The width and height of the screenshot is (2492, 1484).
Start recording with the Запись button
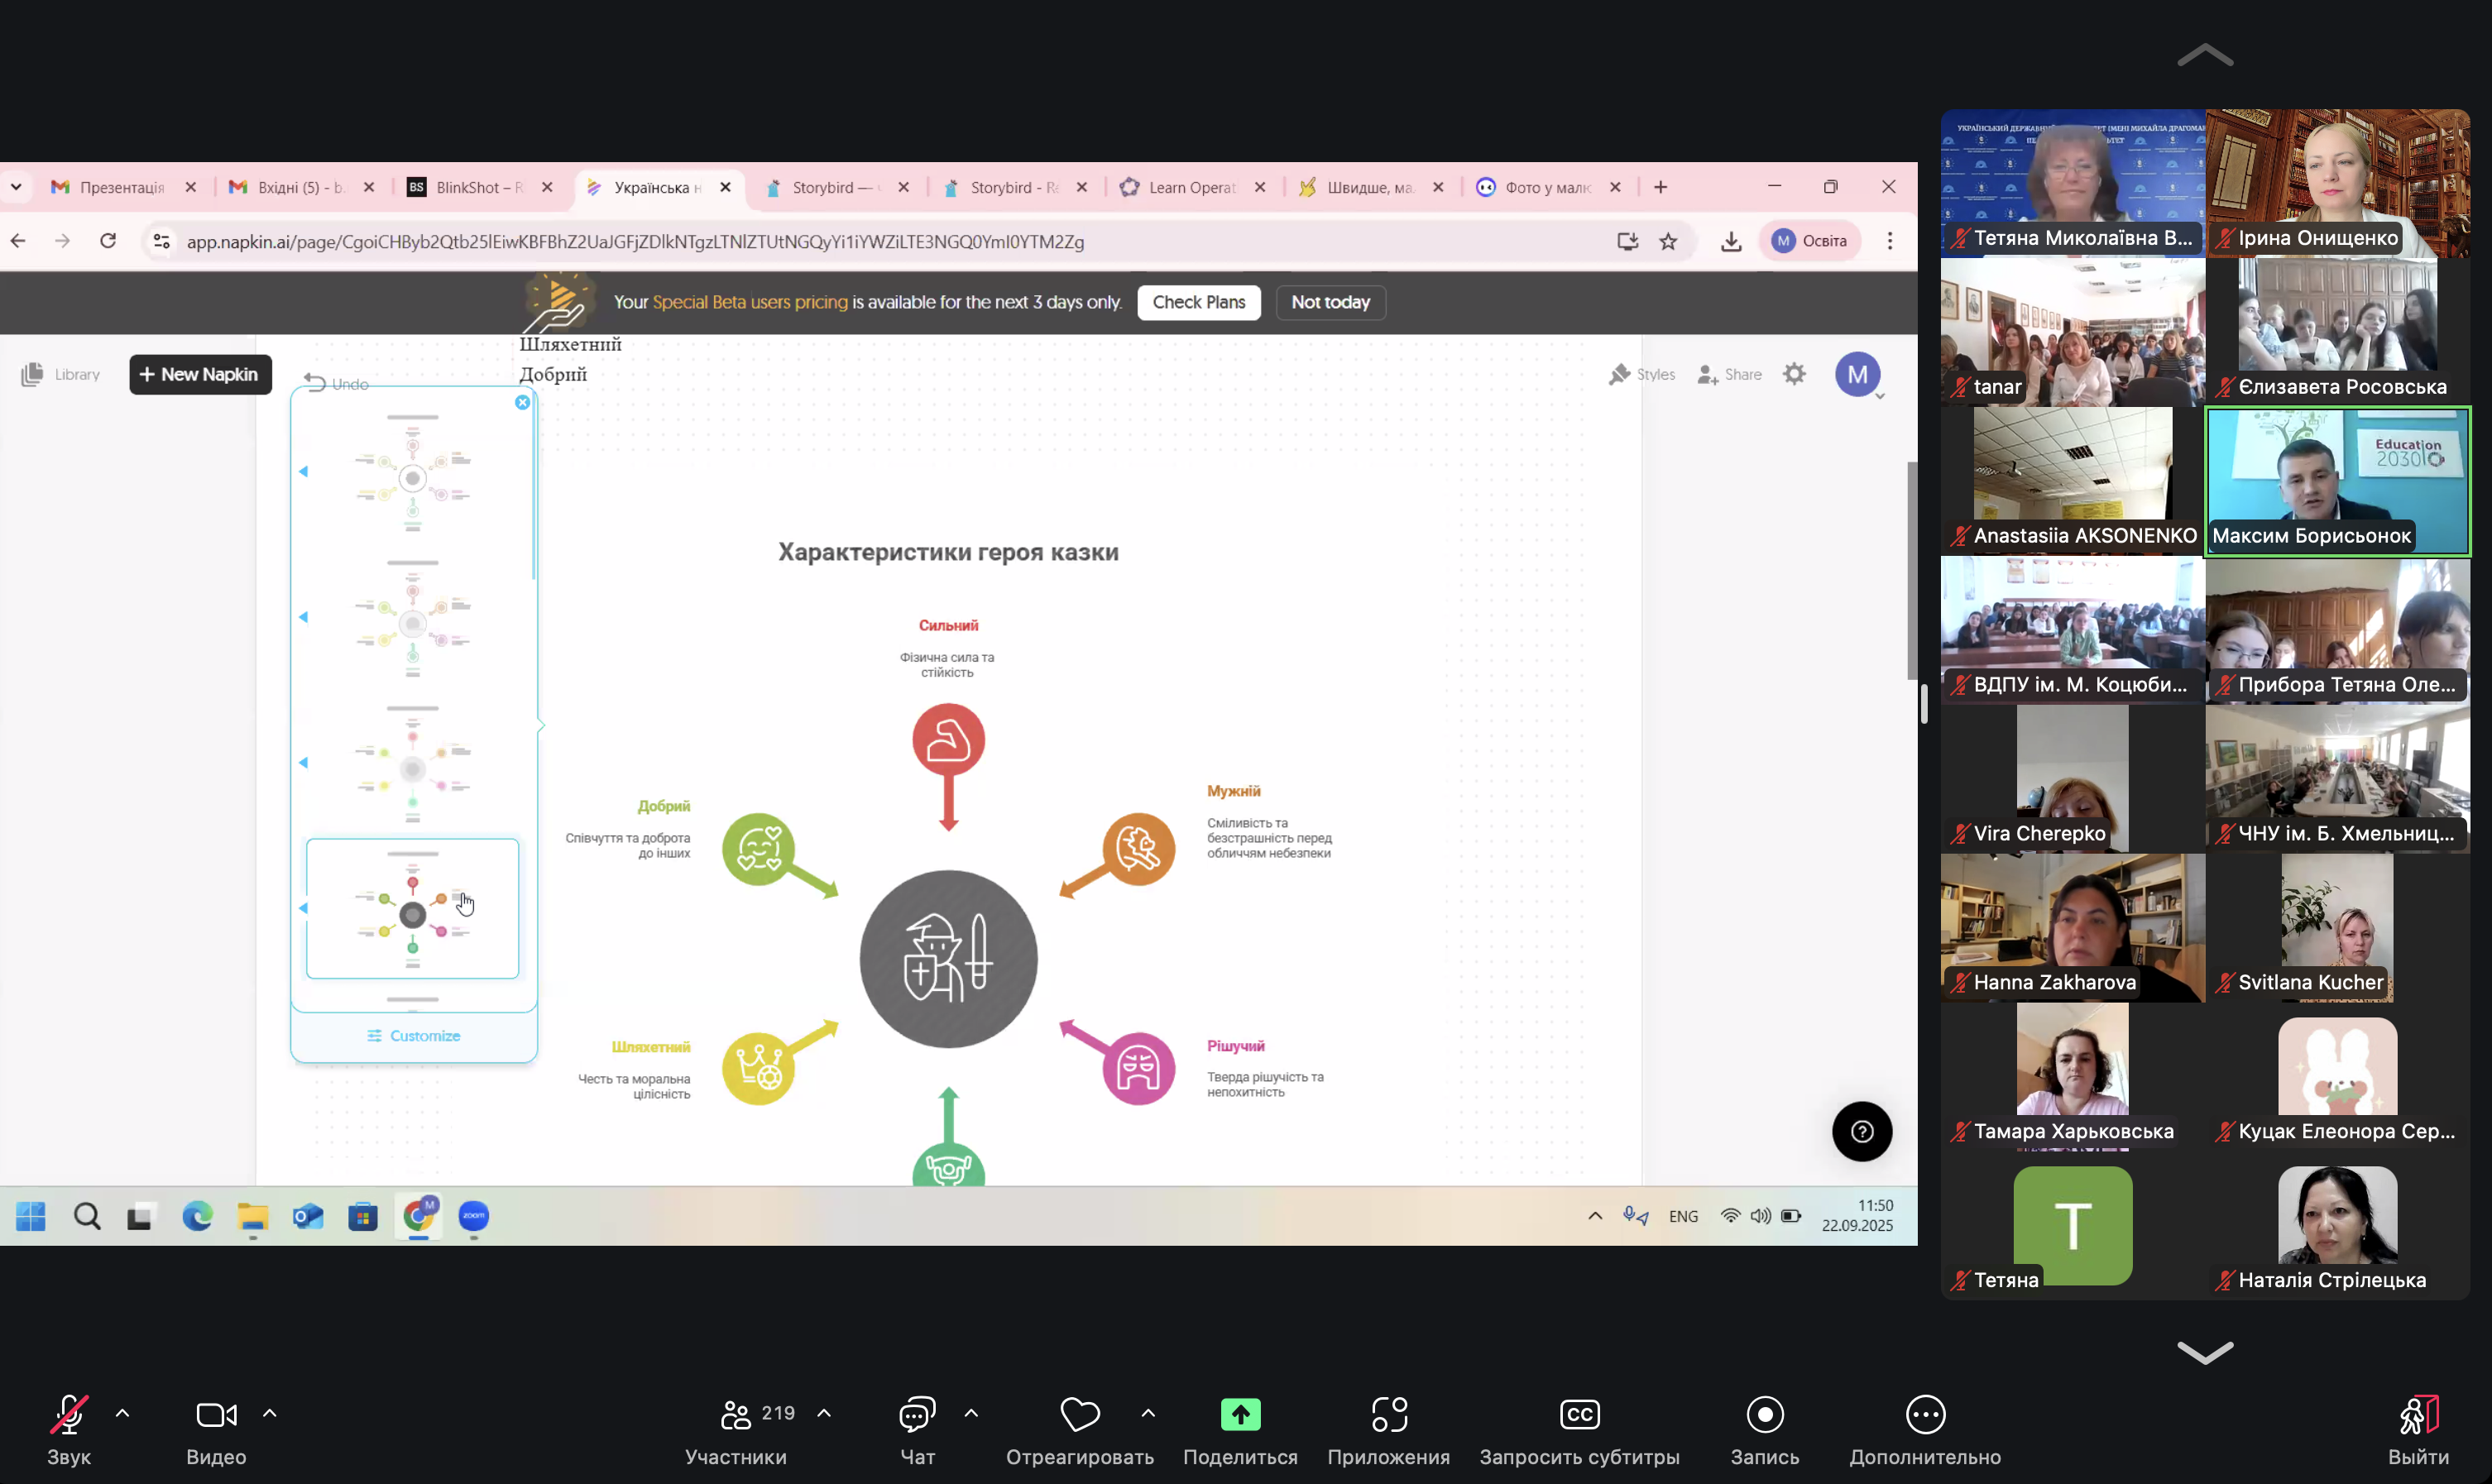[1764, 1414]
